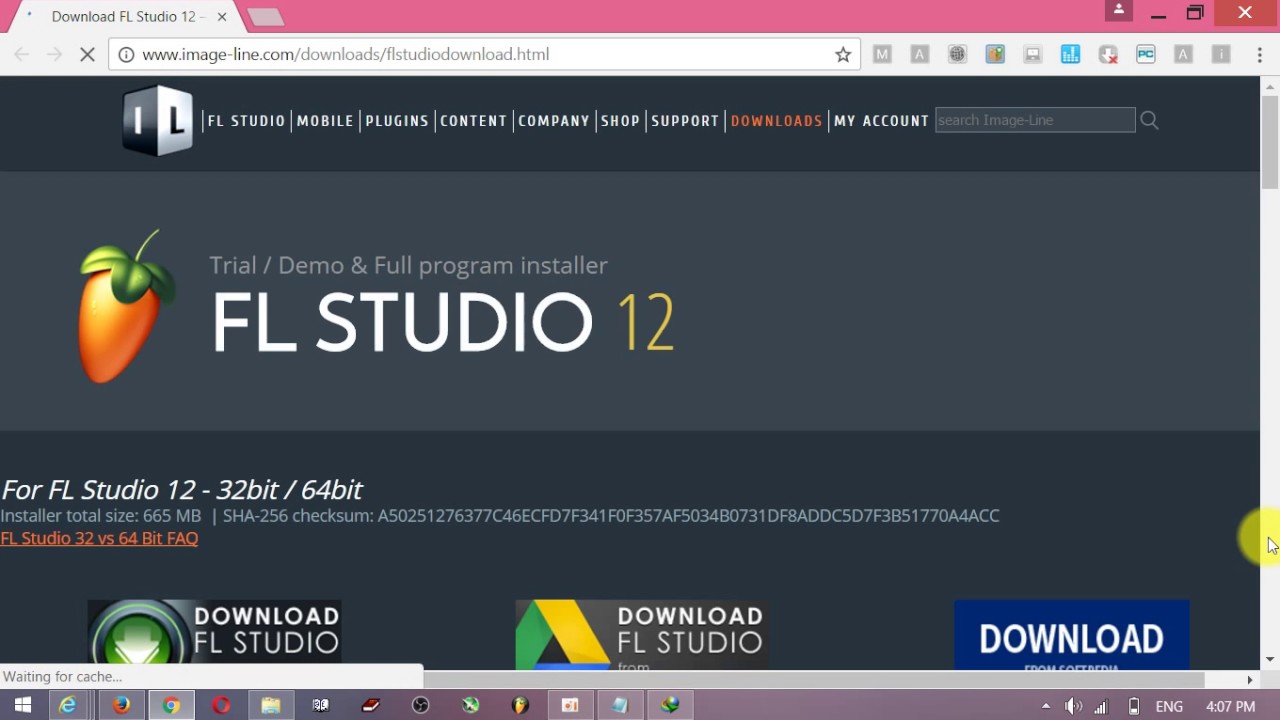This screenshot has width=1280, height=720.
Task: Click the search Image-Line input field
Action: tap(1035, 120)
